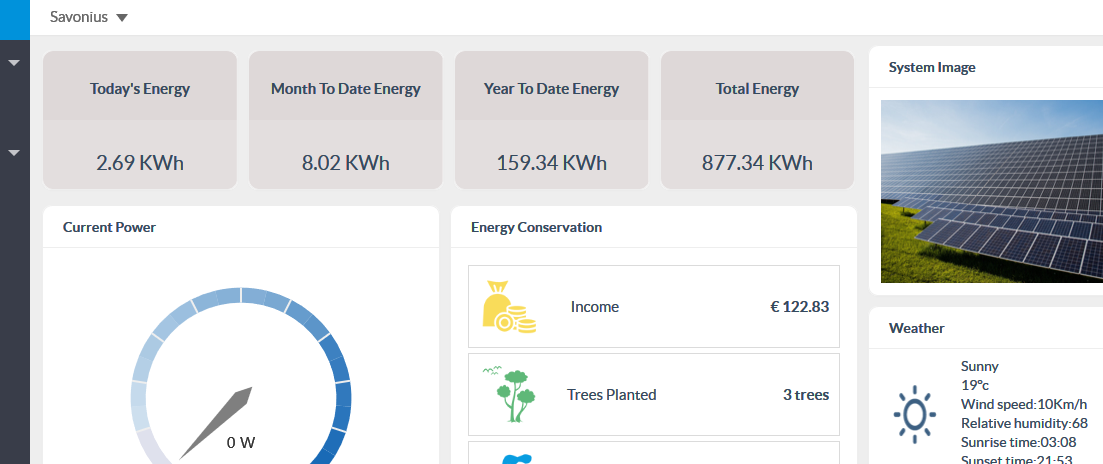The height and width of the screenshot is (464, 1103).
Task: Click the 2.69 KWh value
Action: (x=140, y=163)
